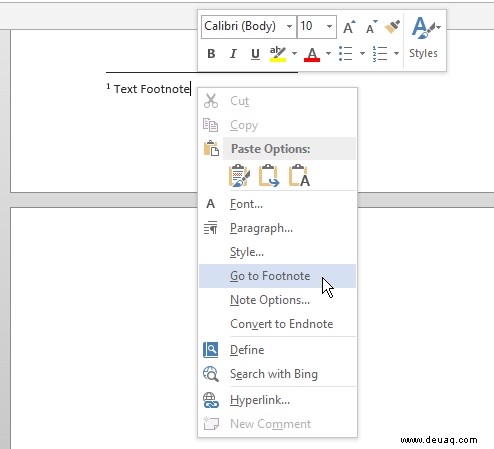Select Style... in context menu
The image size is (494, 449).
pos(277,252)
